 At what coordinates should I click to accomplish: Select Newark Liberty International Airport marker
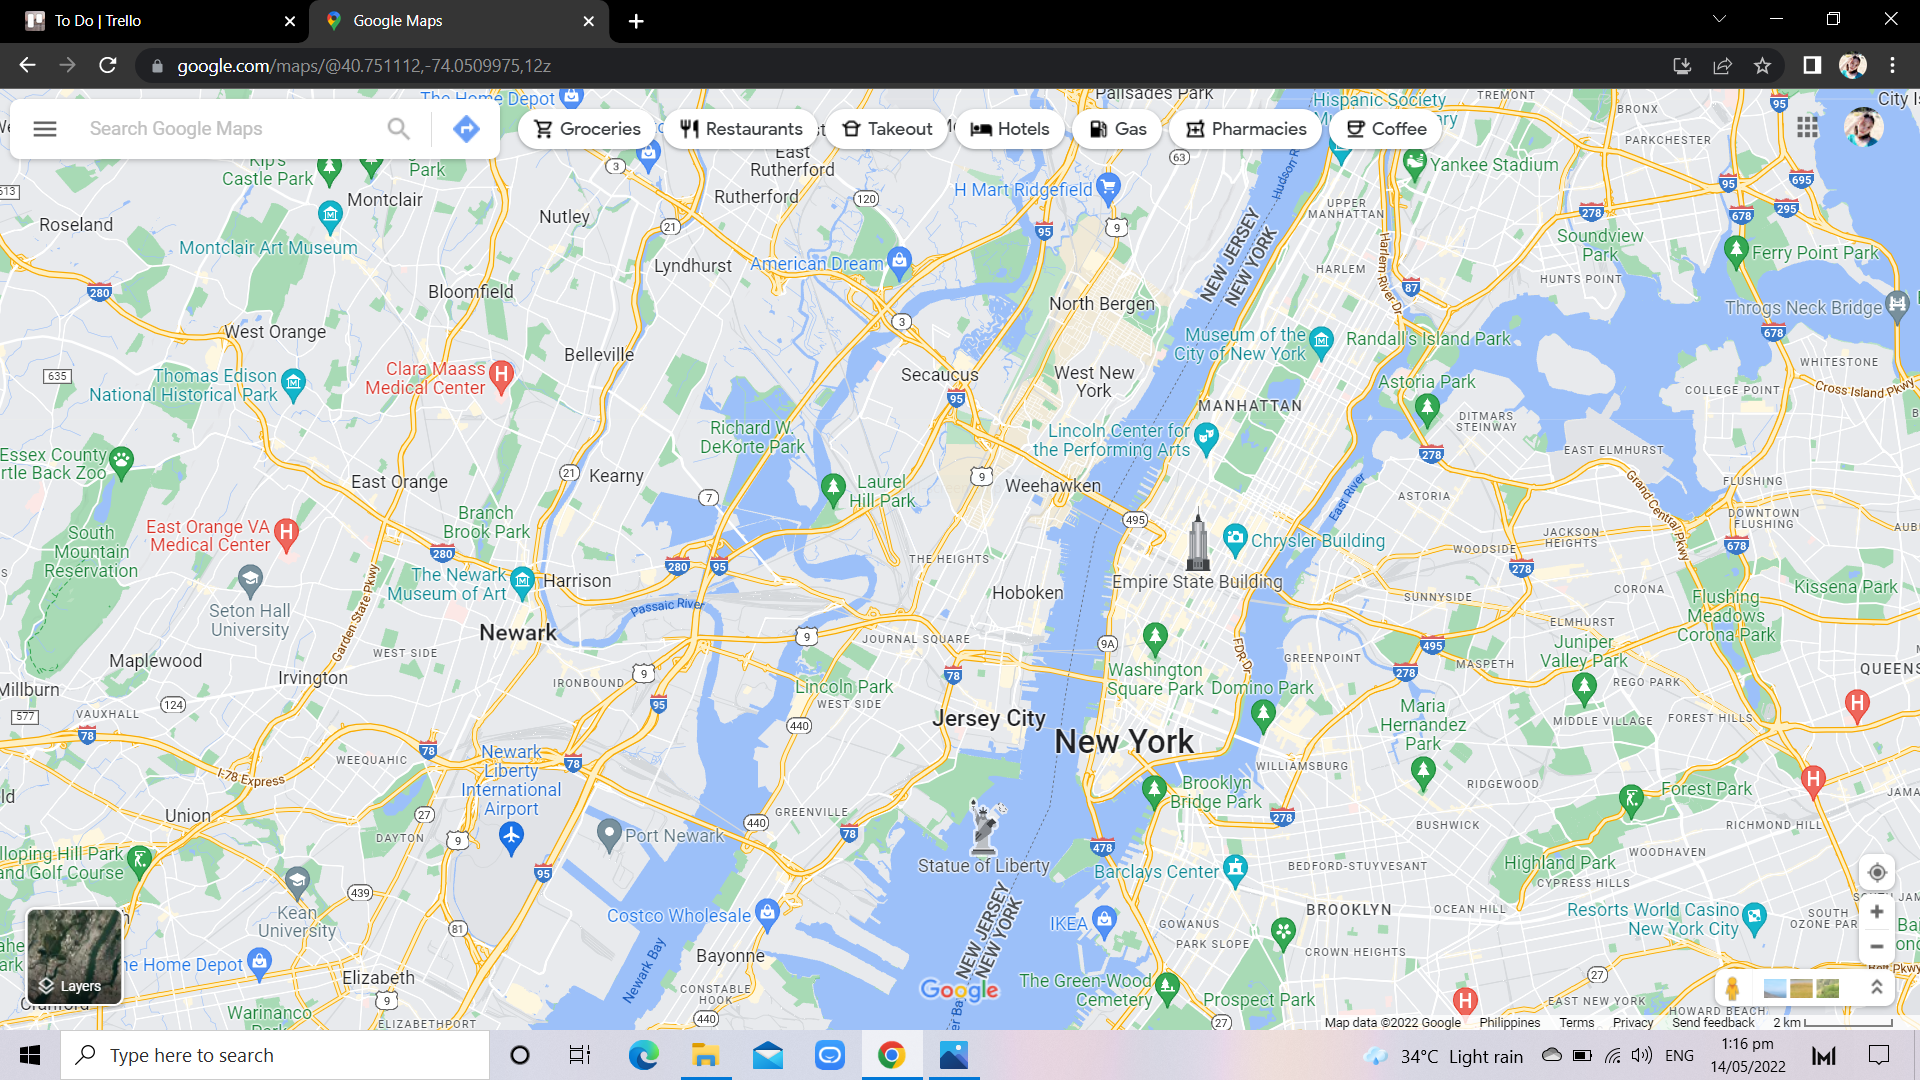pos(511,836)
